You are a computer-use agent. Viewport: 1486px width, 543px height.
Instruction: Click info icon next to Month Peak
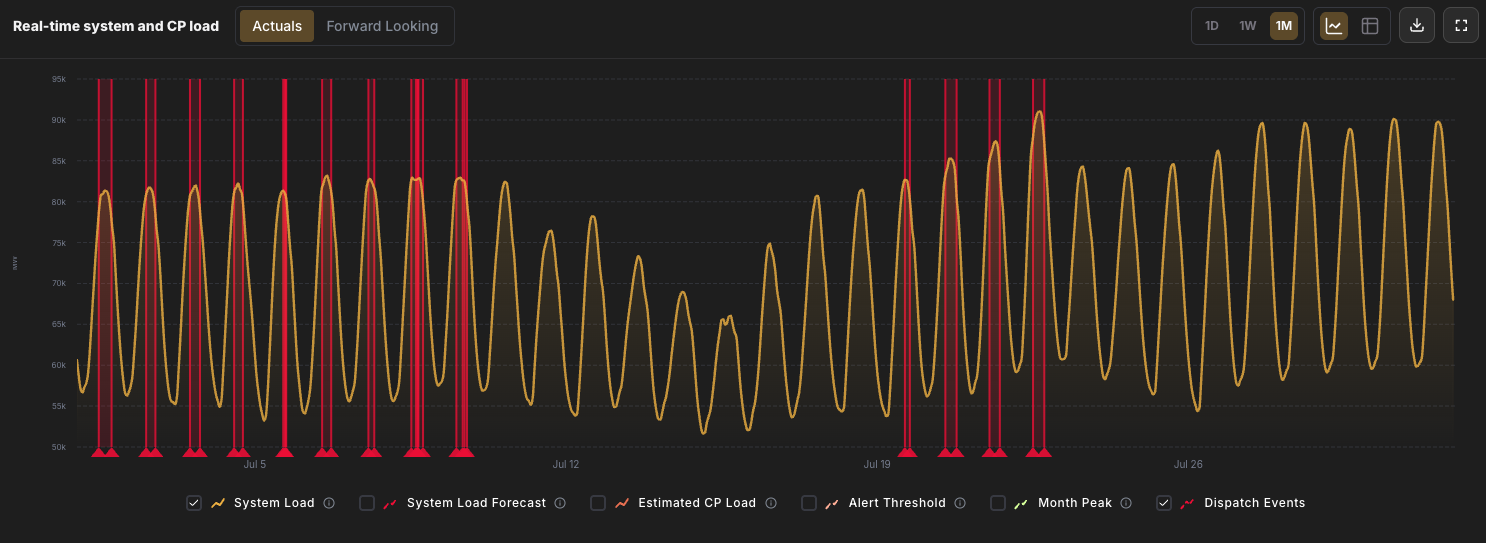[1126, 503]
